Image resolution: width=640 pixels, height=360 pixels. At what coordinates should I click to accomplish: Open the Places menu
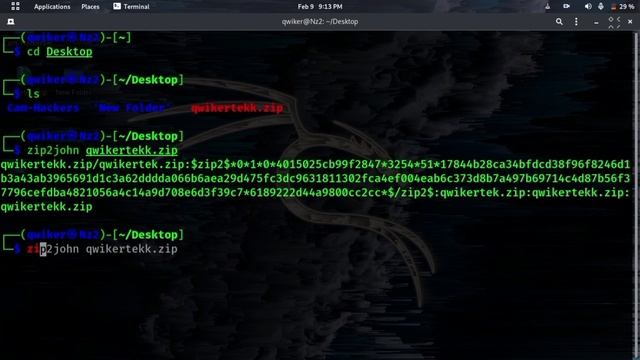90,7
